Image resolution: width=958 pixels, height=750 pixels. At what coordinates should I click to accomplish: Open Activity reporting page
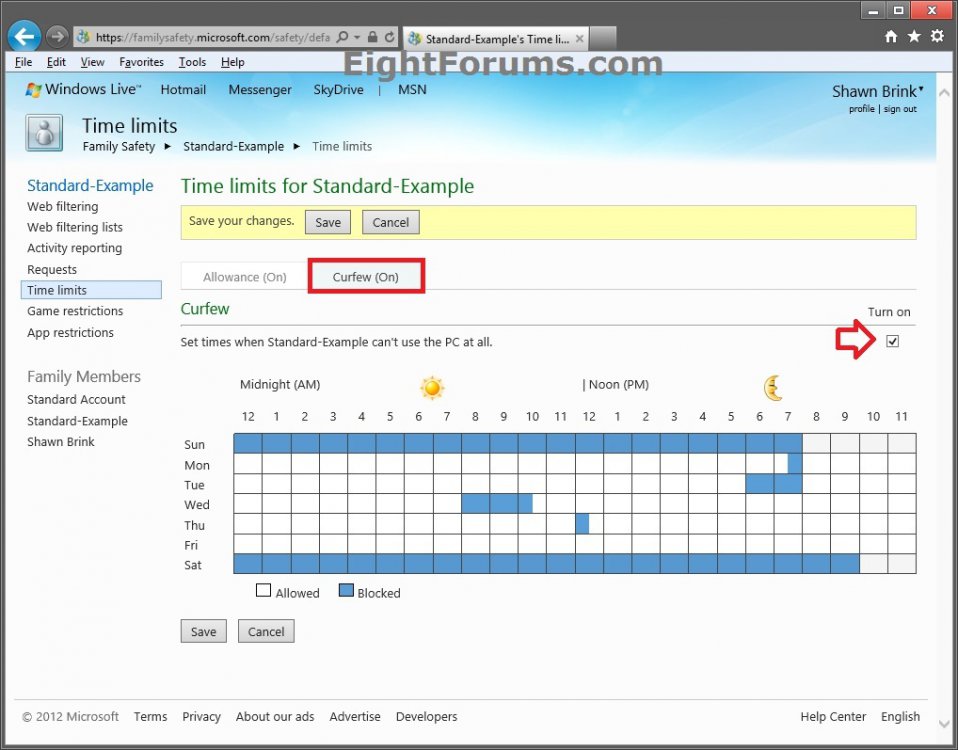pos(75,248)
